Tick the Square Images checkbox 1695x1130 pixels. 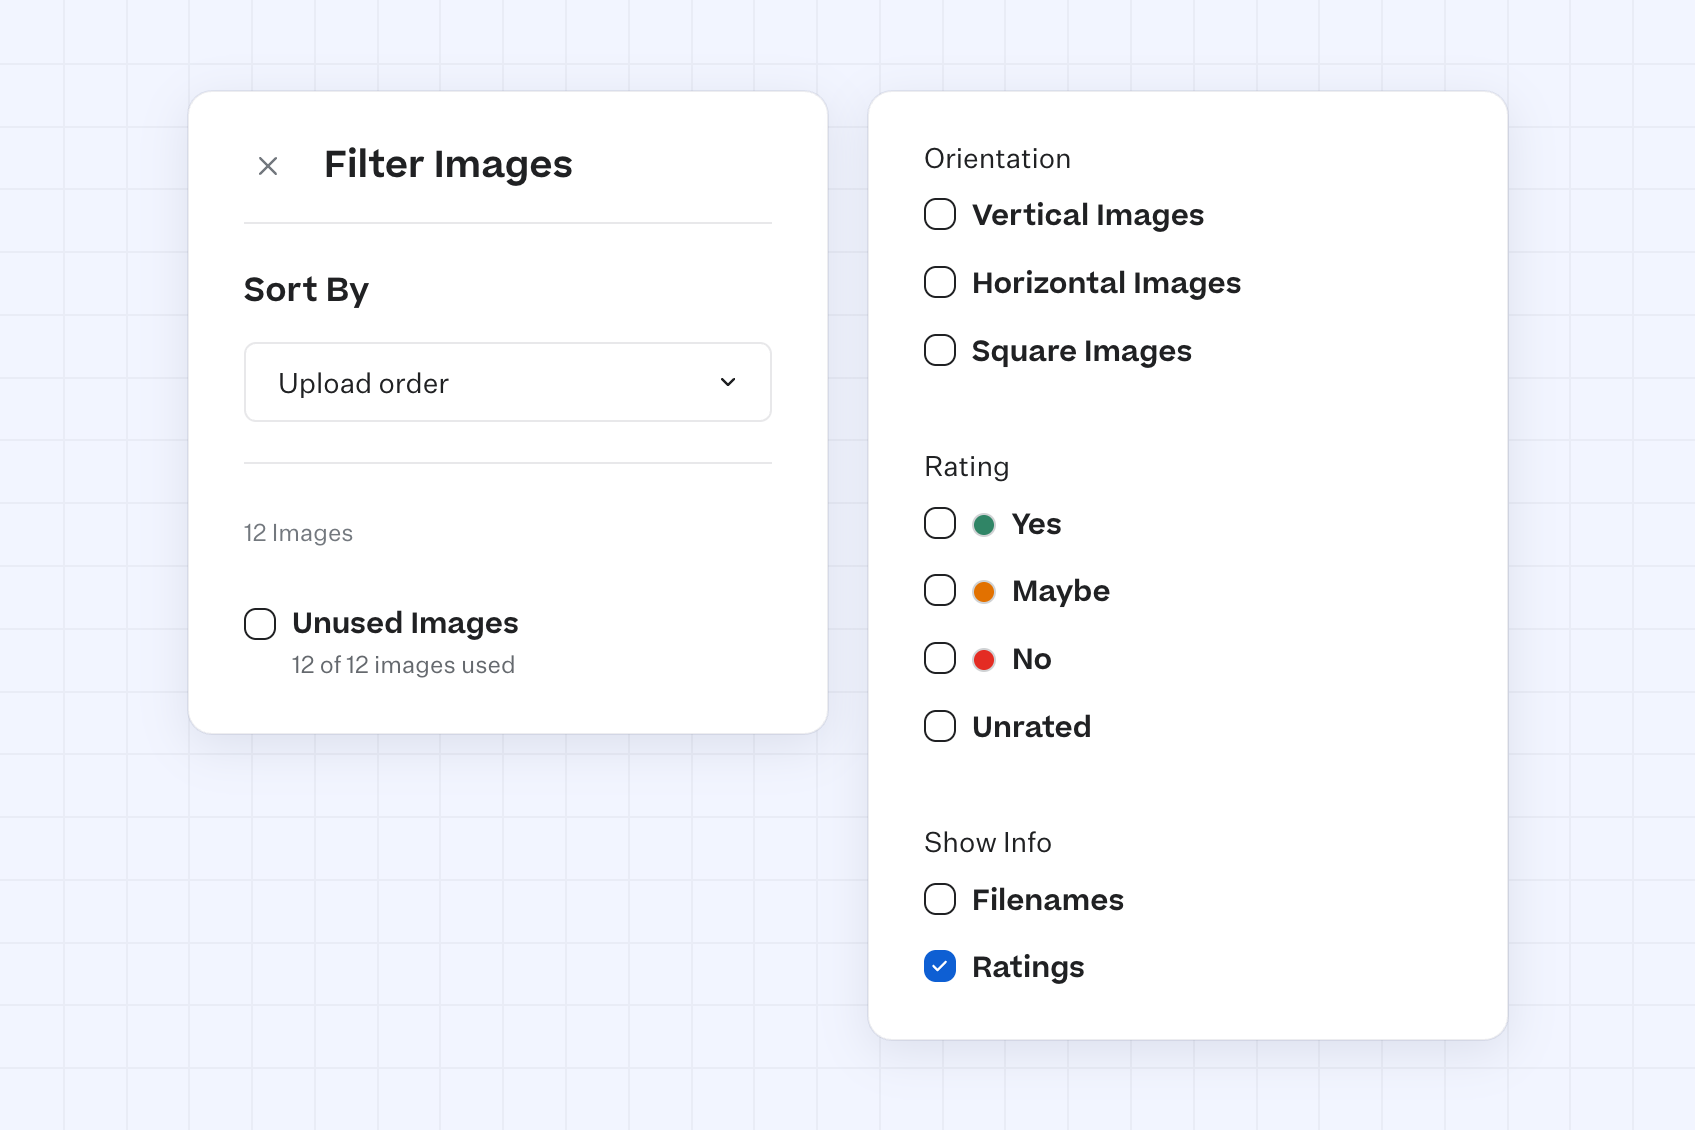(x=940, y=350)
